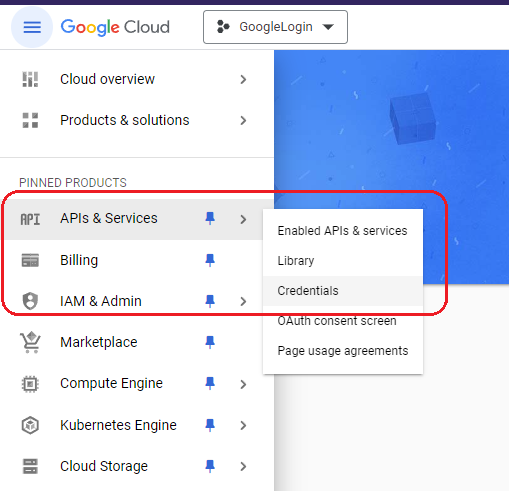The image size is (509, 491).
Task: Open Enabled APIs & services entry
Action: 343,231
